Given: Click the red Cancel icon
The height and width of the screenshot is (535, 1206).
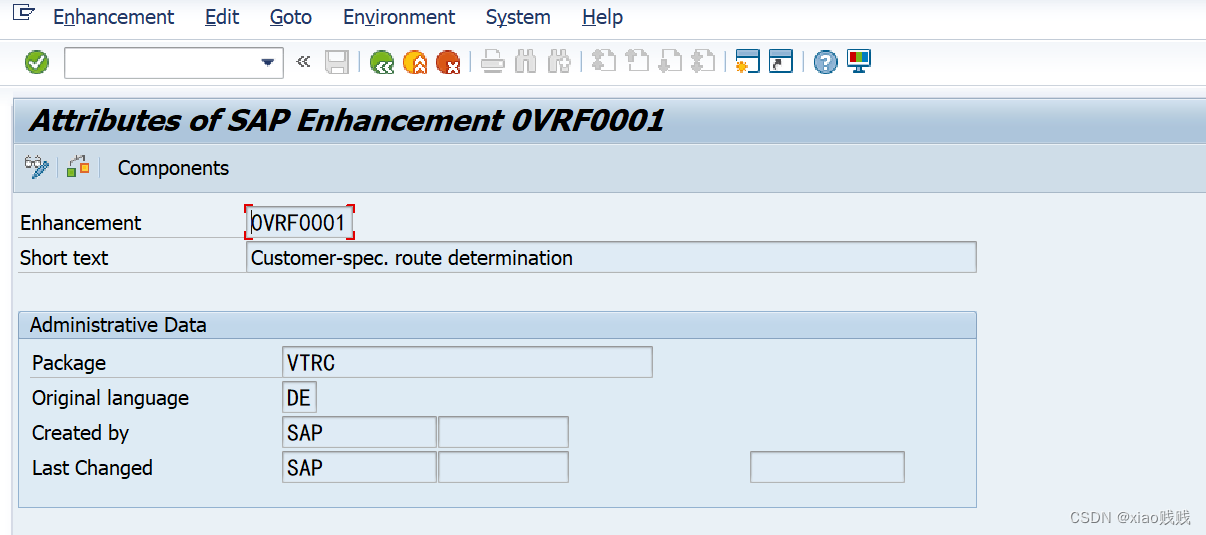Looking at the screenshot, I should click(x=448, y=62).
